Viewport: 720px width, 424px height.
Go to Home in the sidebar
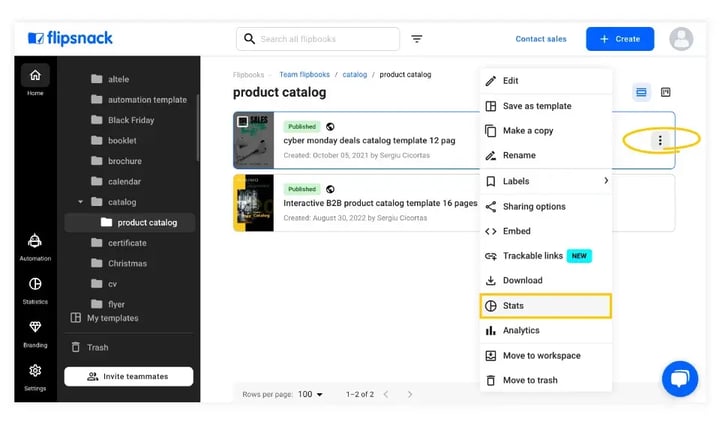point(35,80)
